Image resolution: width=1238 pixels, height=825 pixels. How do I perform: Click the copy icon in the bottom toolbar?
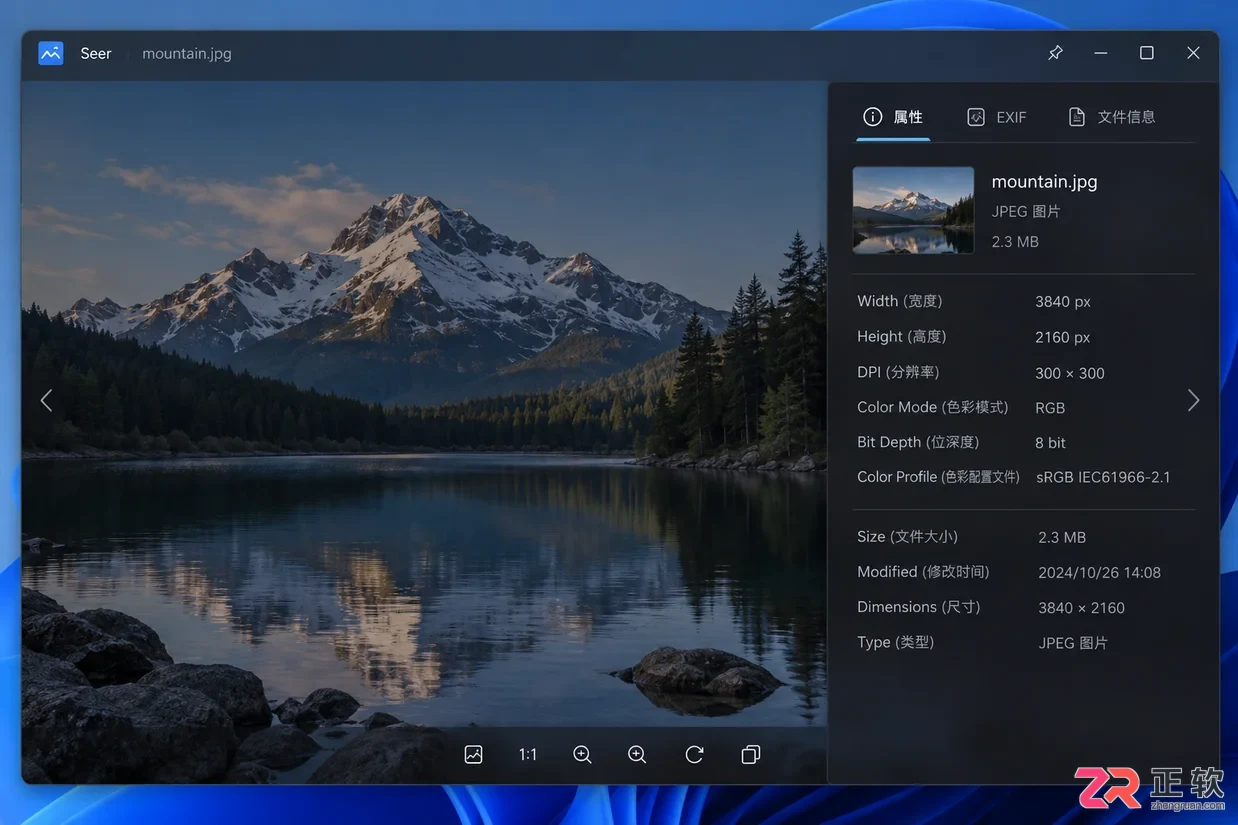pyautogui.click(x=751, y=755)
